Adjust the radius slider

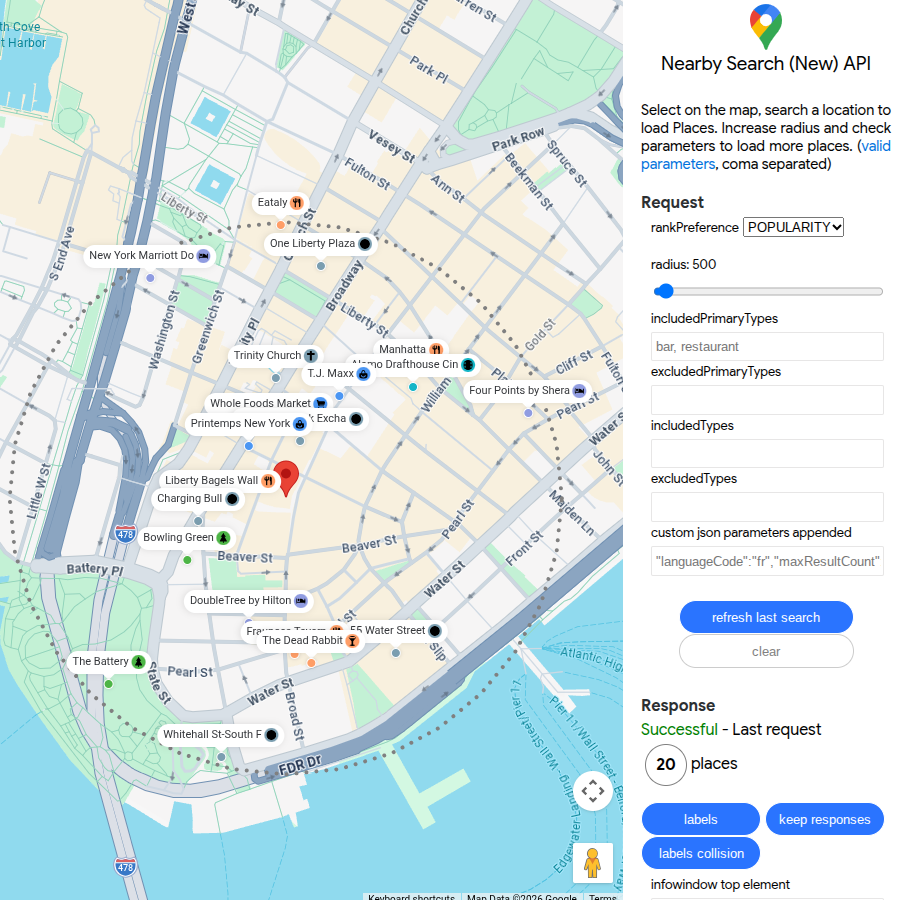(x=767, y=292)
